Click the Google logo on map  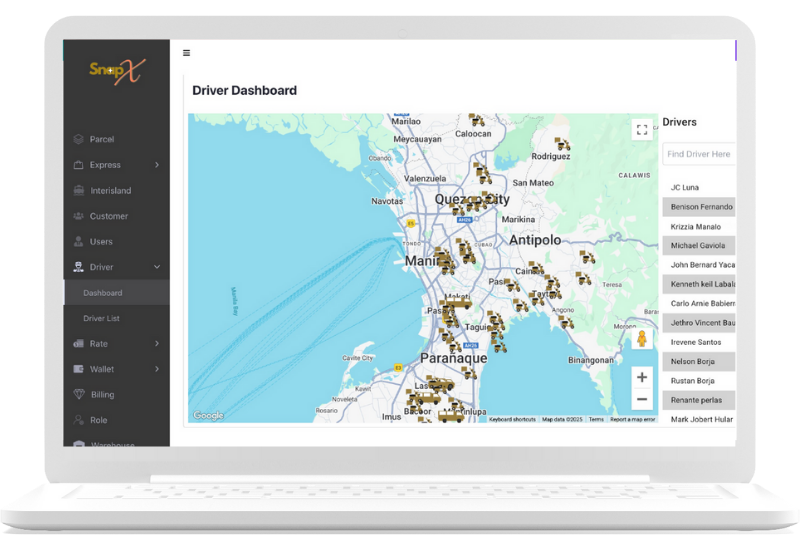click(x=208, y=415)
